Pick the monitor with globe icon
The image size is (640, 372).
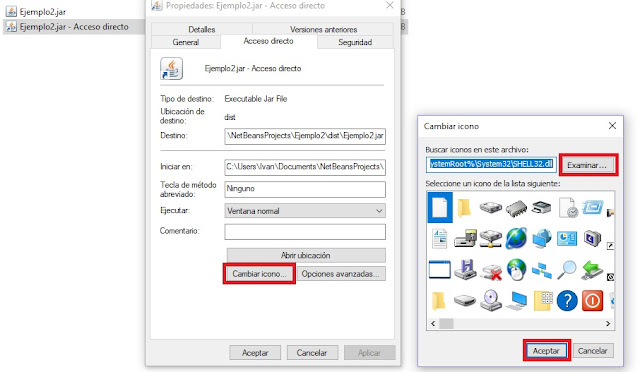542,238
